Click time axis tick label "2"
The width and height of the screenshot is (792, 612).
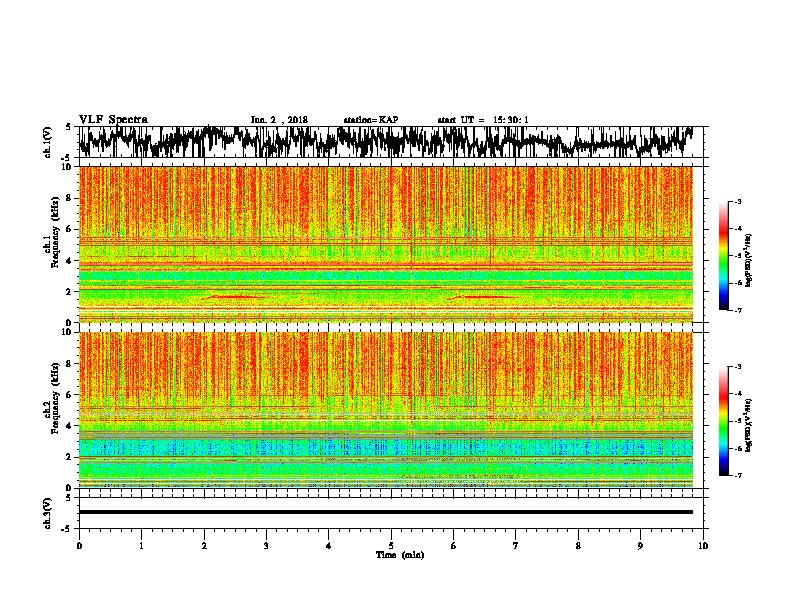204,546
